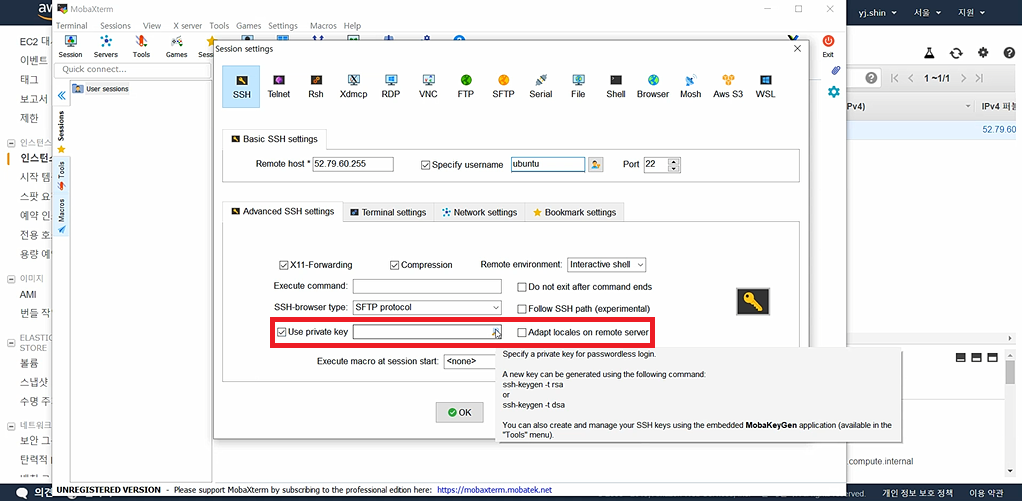Open the Advanced SSH settings tab
This screenshot has width=1022, height=501.
coord(282,211)
